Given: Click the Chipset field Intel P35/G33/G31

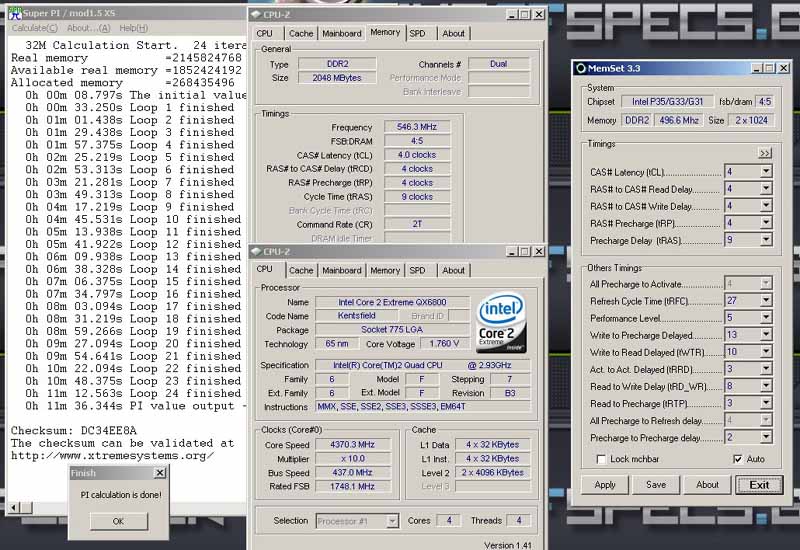Looking at the screenshot, I should point(667,102).
